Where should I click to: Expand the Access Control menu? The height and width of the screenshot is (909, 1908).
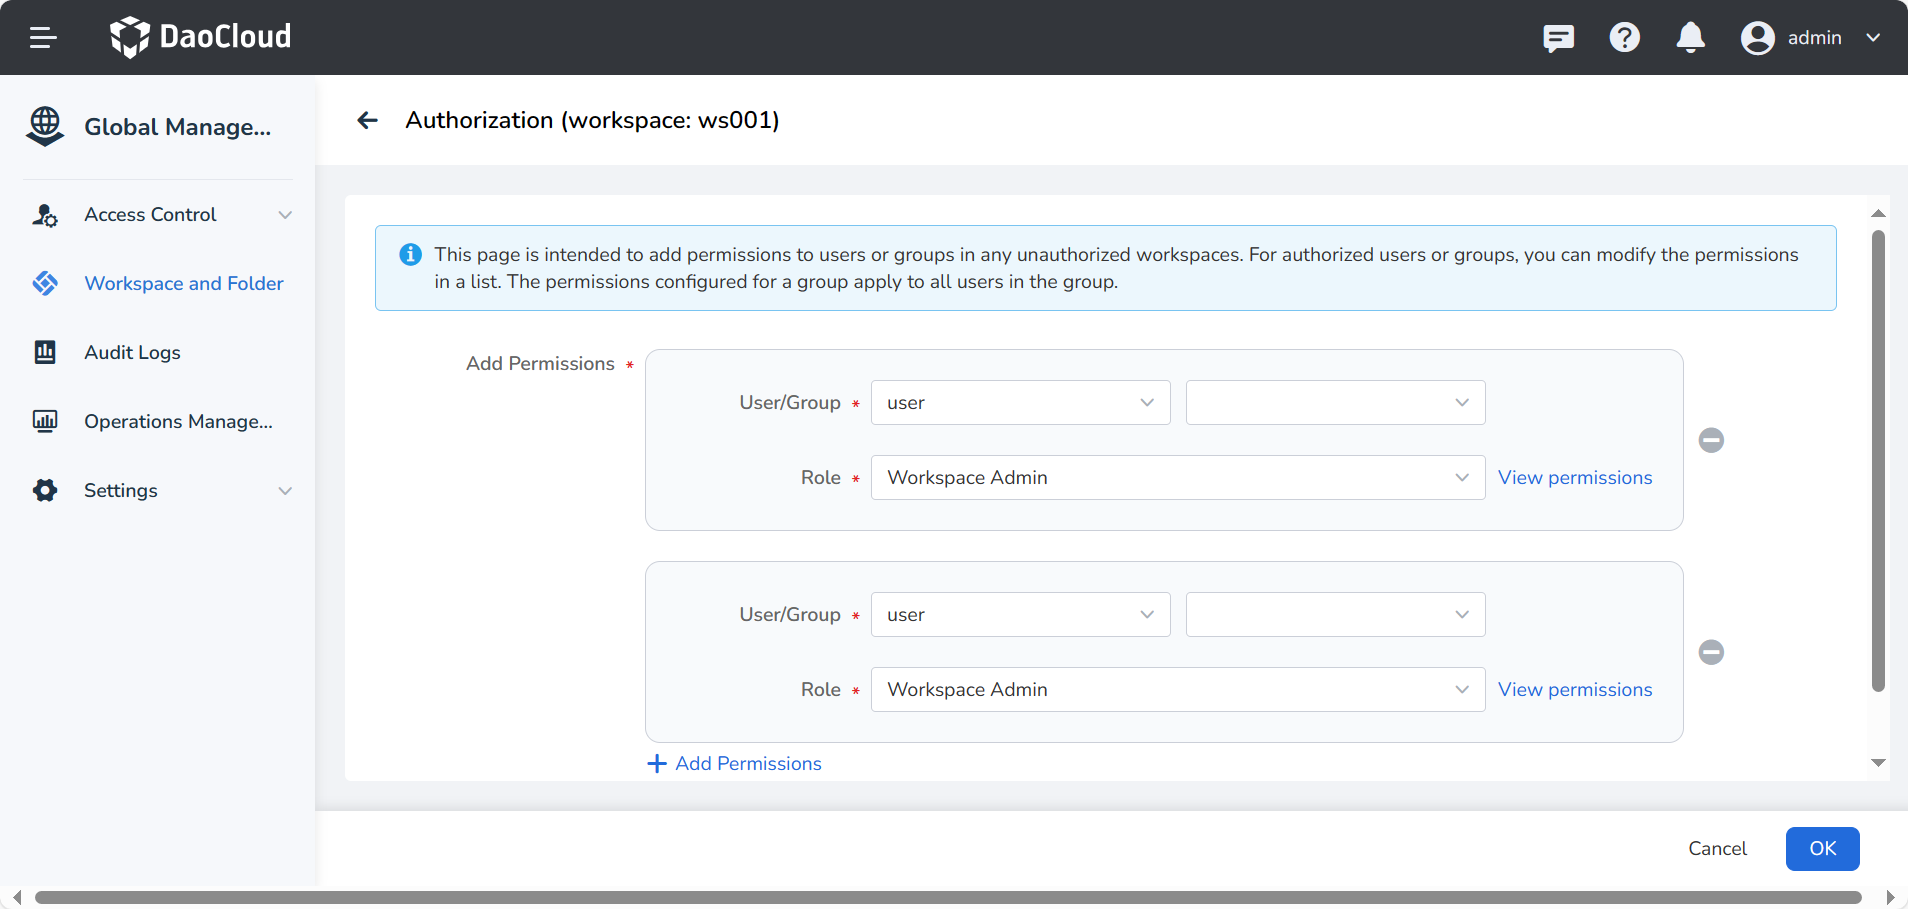tap(160, 215)
